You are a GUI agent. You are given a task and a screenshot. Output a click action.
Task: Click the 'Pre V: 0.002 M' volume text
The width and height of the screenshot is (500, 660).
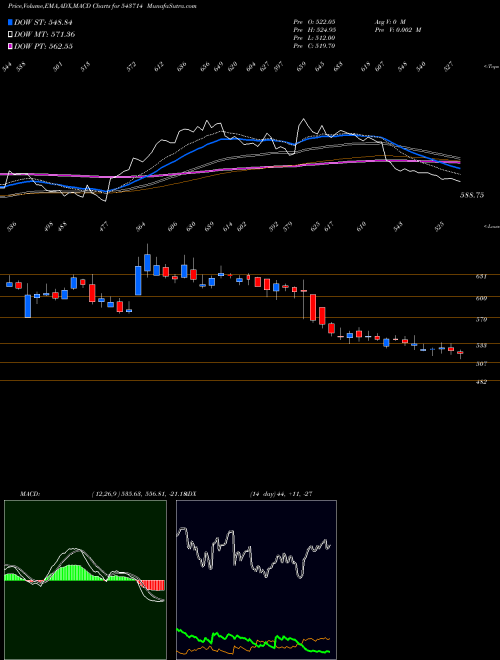(x=397, y=29)
